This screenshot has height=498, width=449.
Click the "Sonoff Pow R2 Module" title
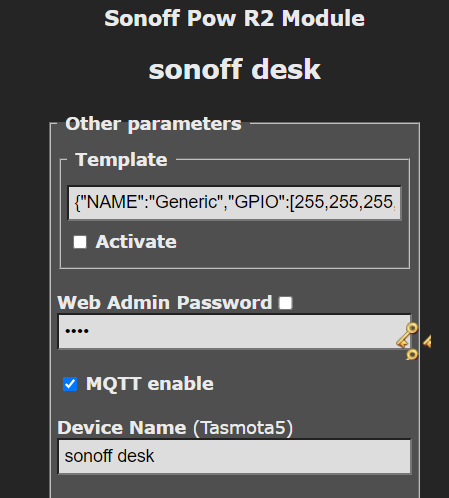tap(234, 18)
